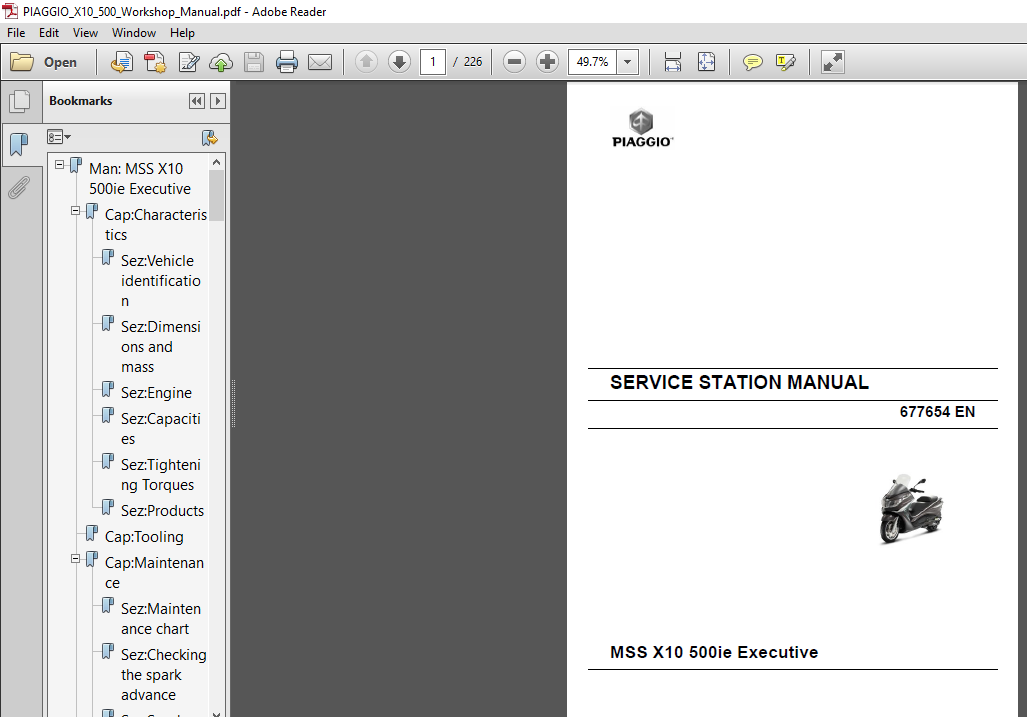
Task: Collapse the Bookmarks pane double arrow
Action: (x=196, y=101)
